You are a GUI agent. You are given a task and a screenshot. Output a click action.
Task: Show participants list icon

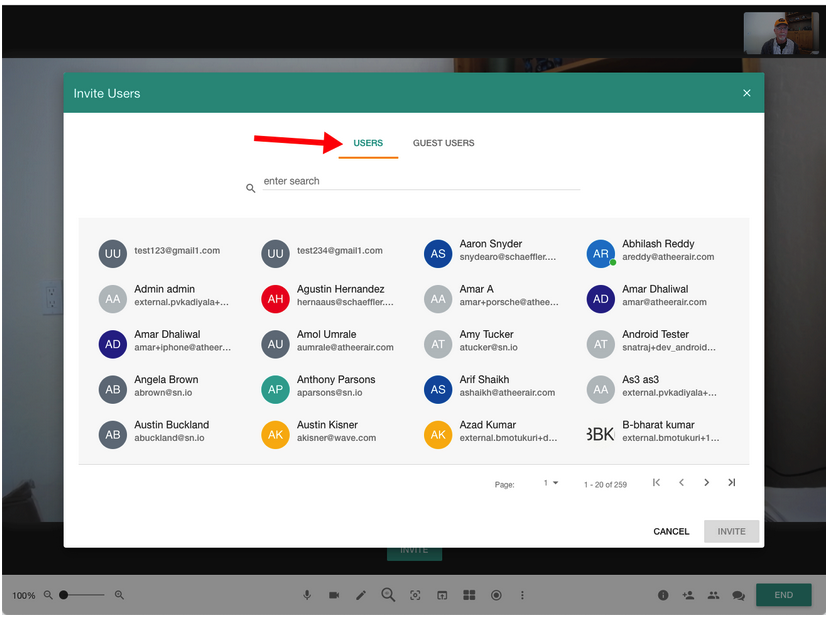pyautogui.click(x=713, y=595)
